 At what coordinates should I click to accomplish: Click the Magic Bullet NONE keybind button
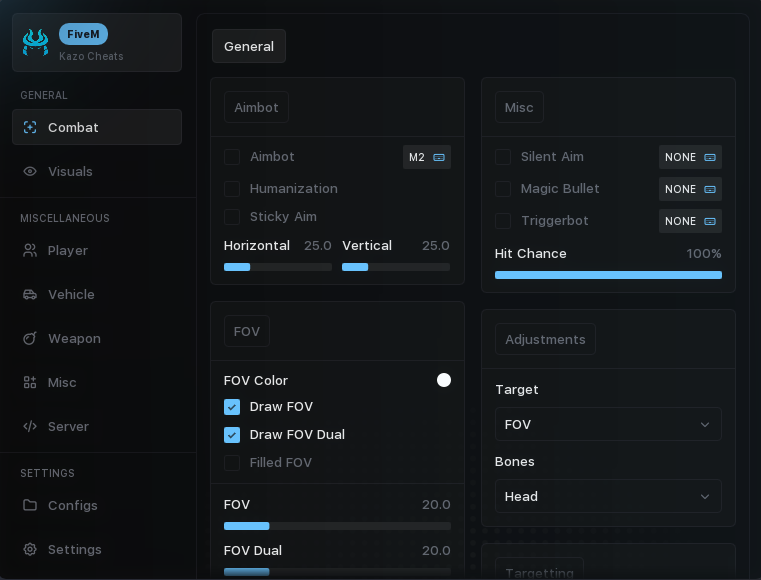690,189
